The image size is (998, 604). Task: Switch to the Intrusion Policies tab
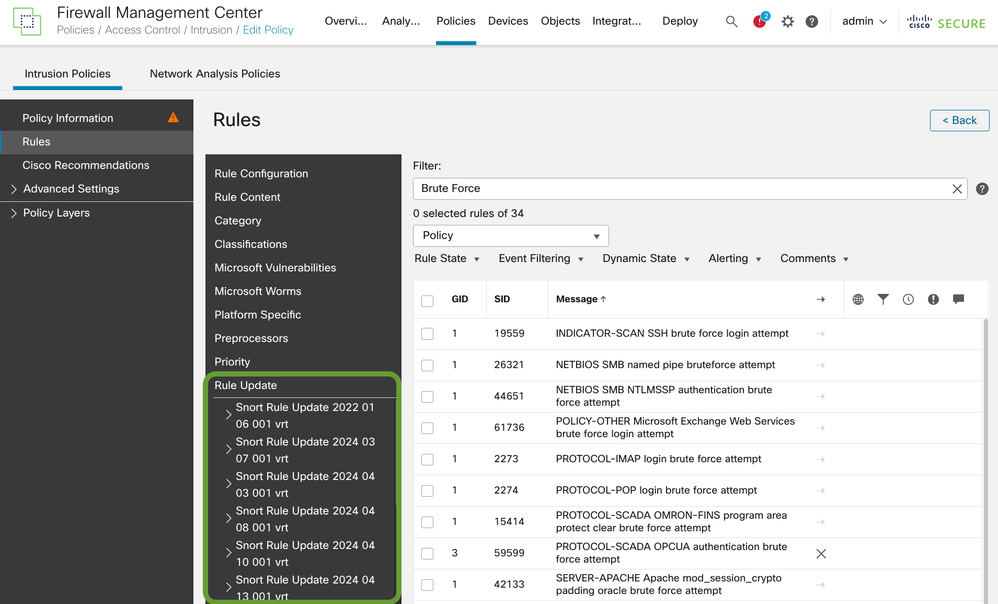[x=67, y=74]
